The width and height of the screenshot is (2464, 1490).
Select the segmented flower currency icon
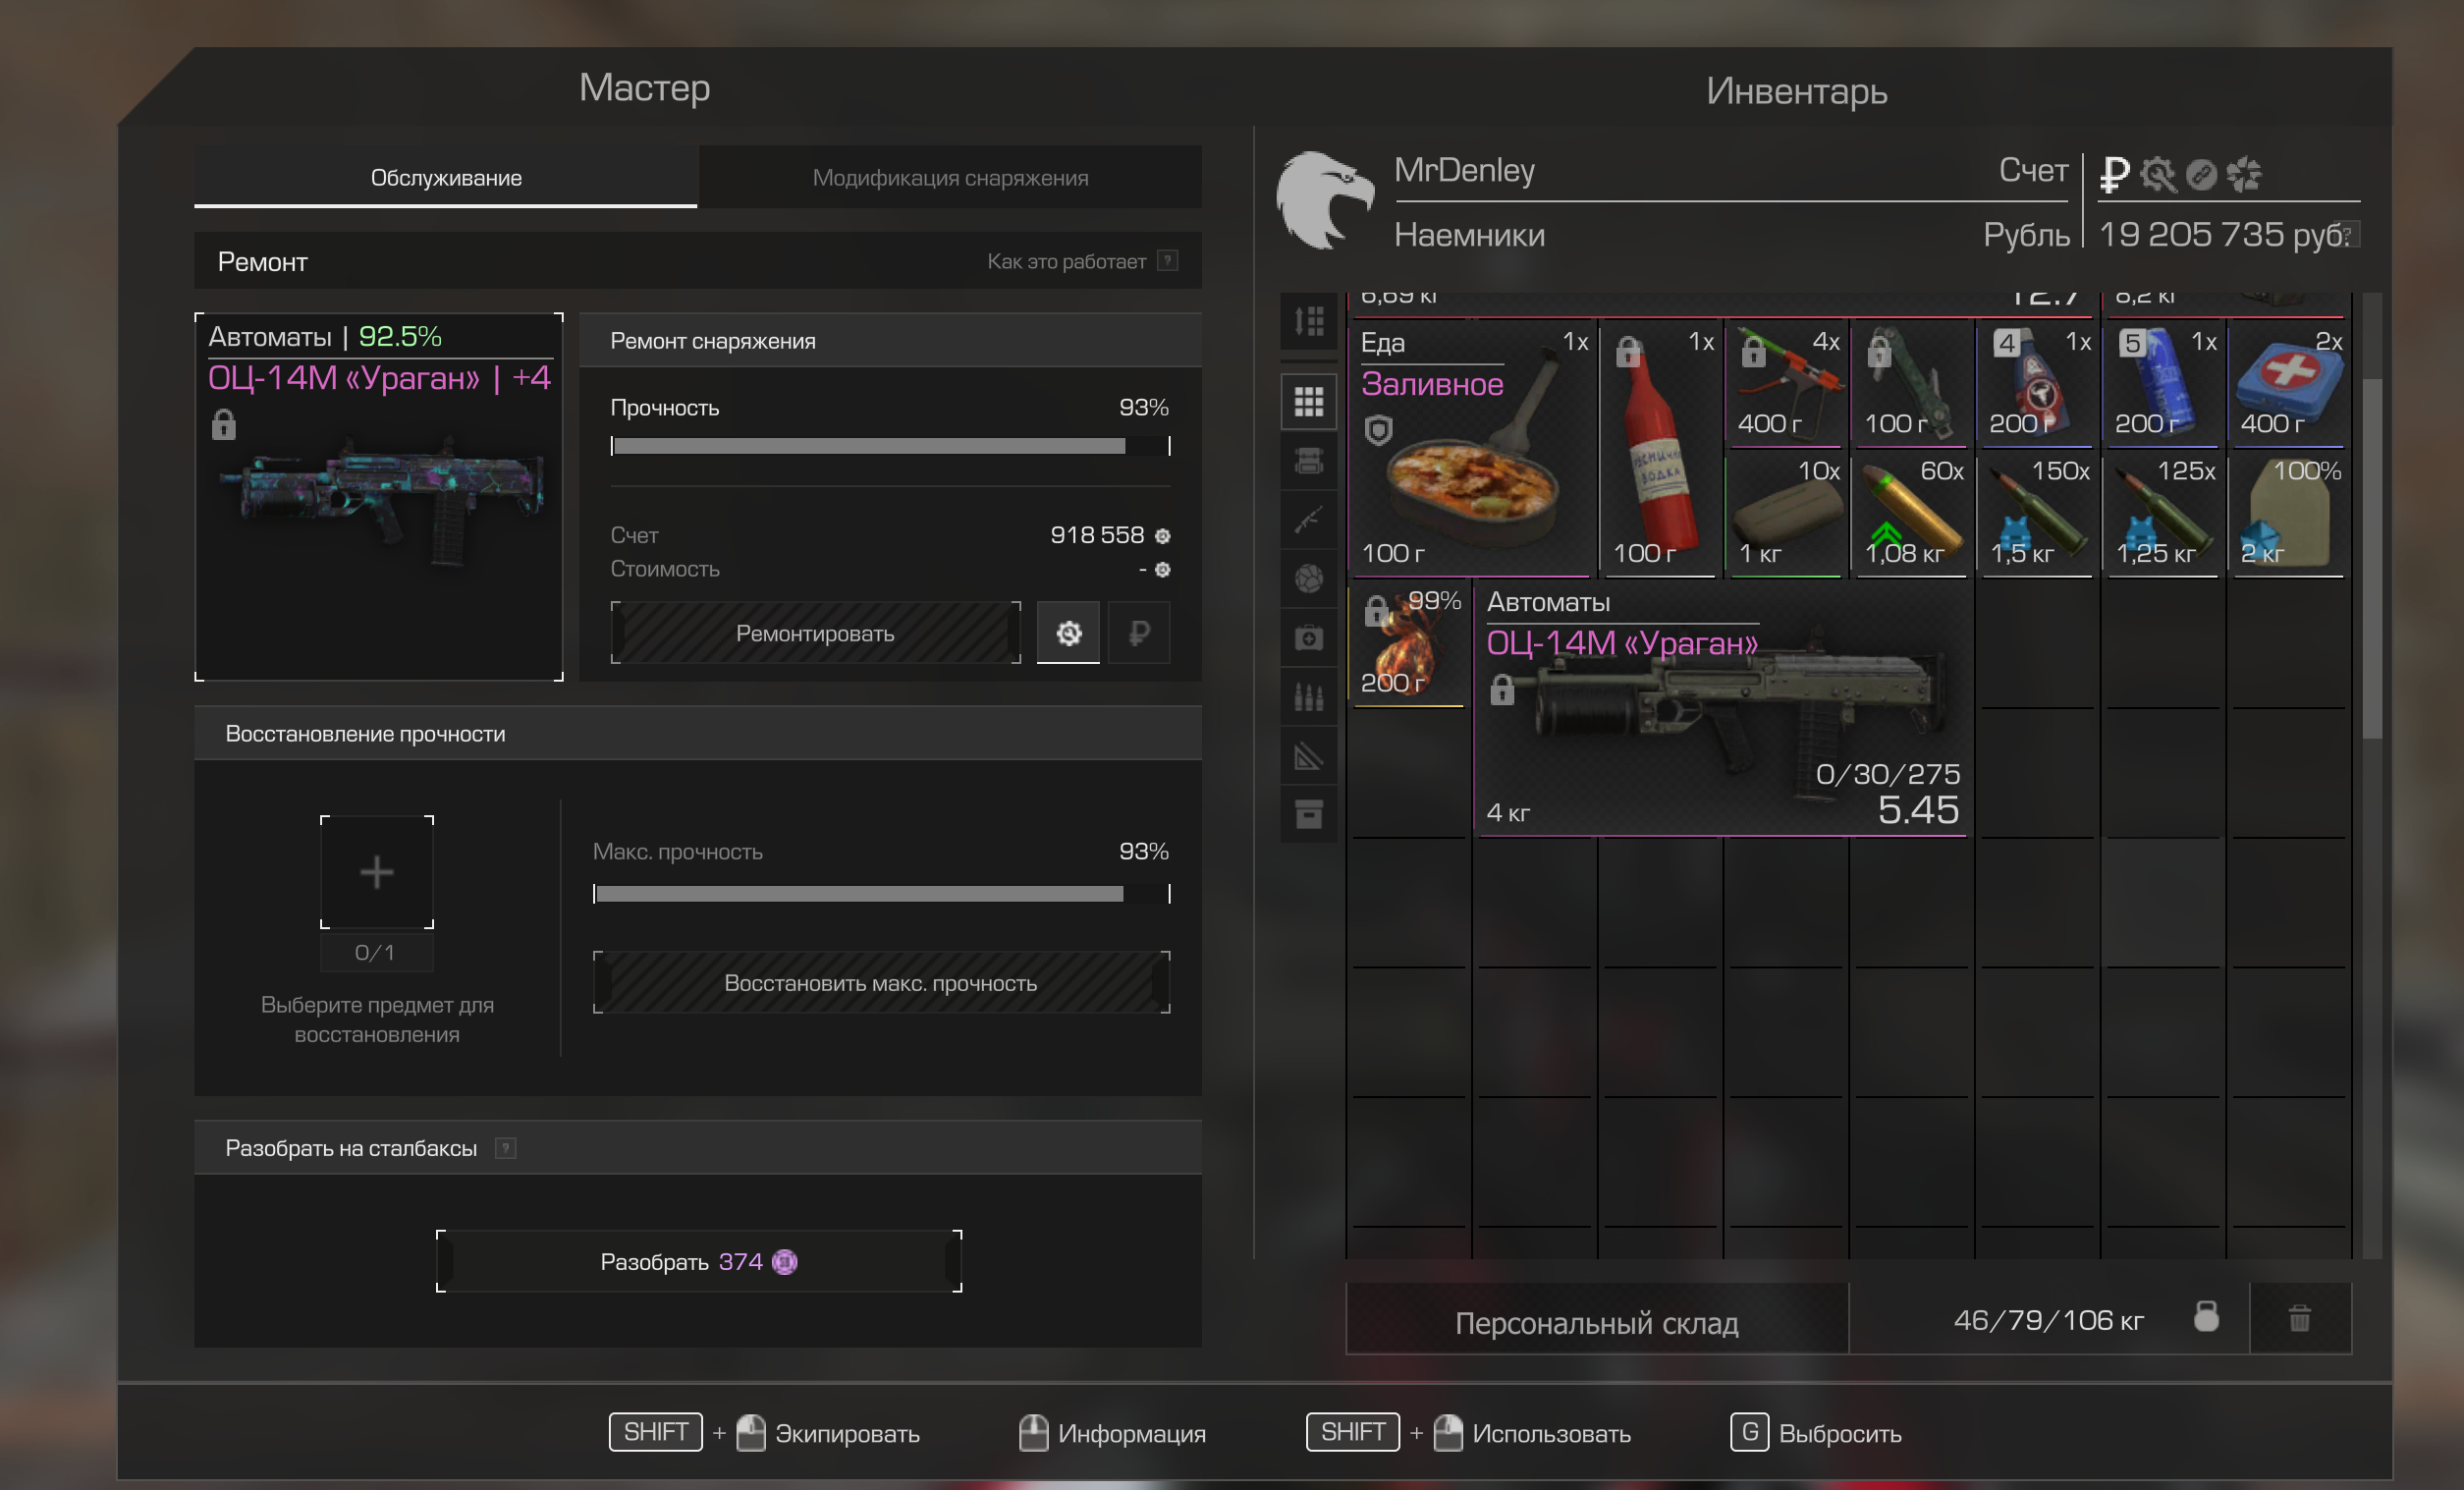(x=2244, y=175)
